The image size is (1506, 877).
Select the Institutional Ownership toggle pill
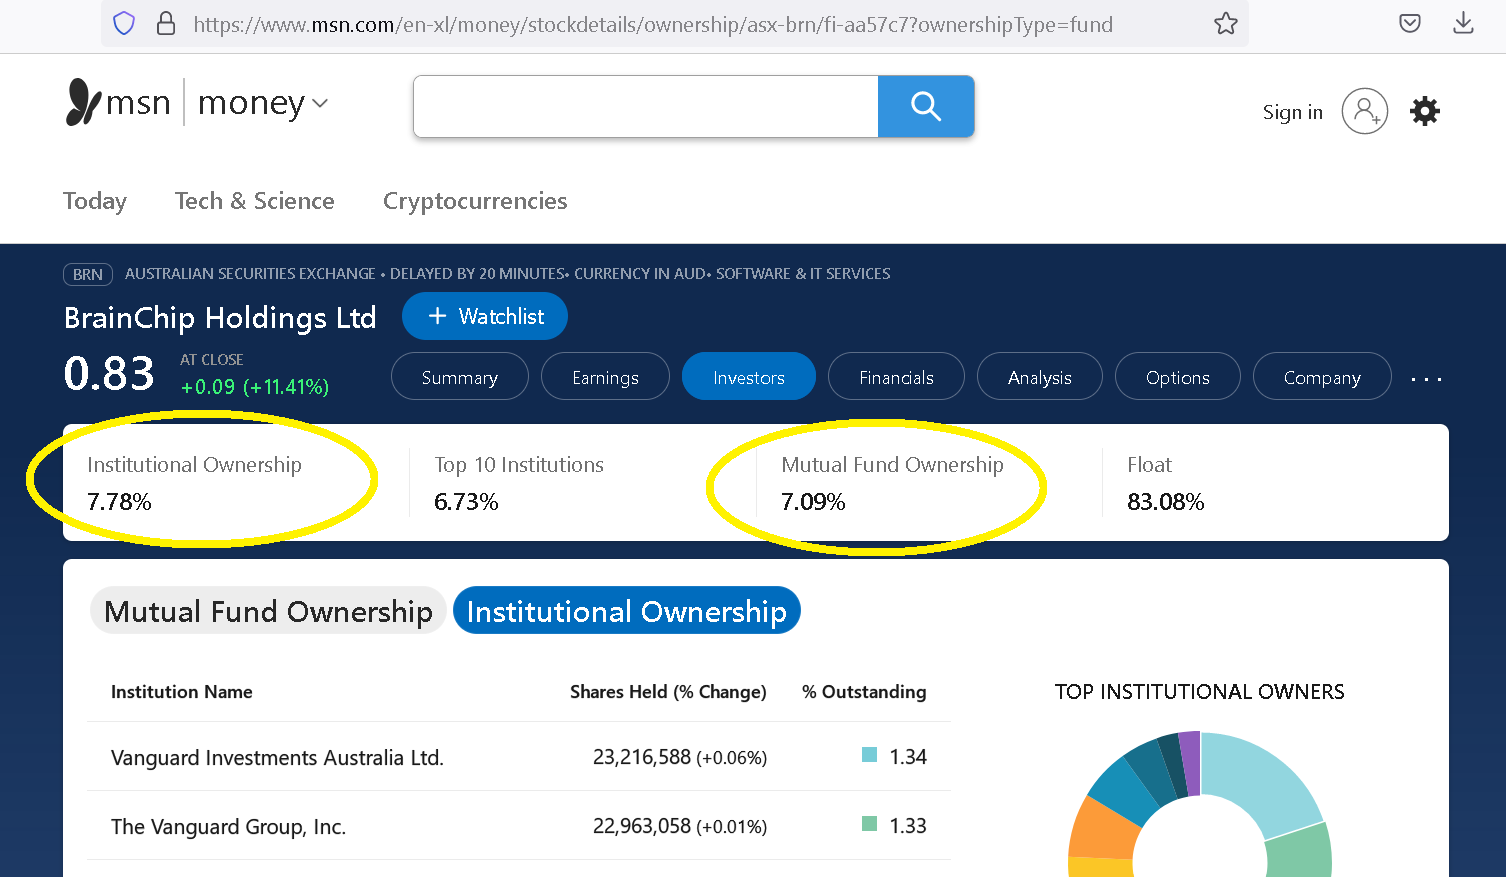point(626,611)
